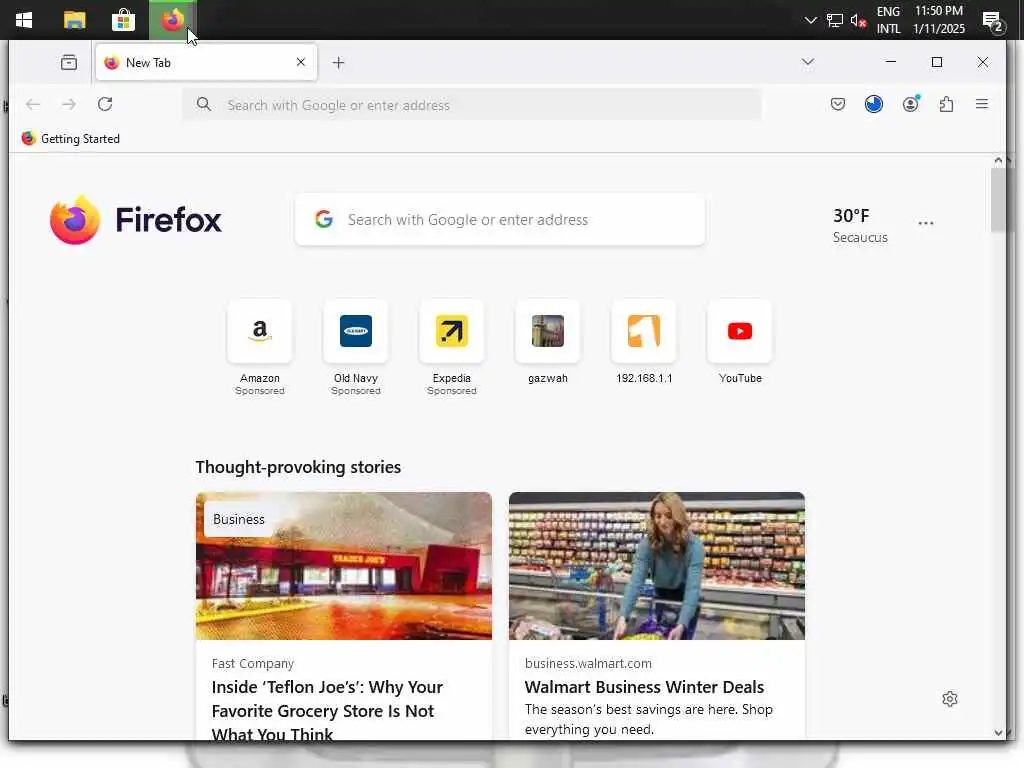This screenshot has width=1024, height=768.
Task: Open a new tab with plus button
Action: point(338,63)
